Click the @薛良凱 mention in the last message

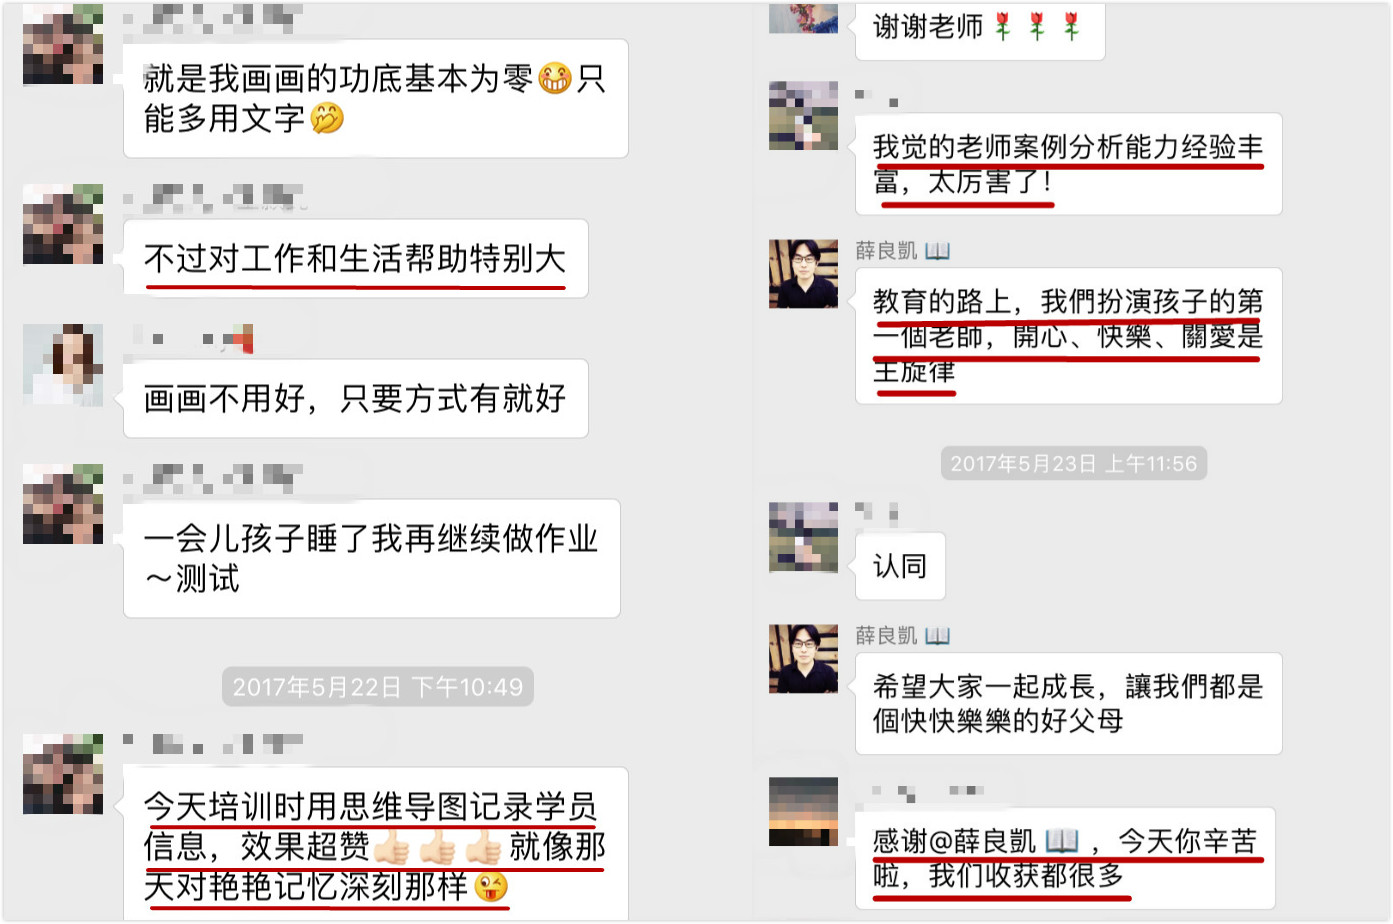point(982,841)
